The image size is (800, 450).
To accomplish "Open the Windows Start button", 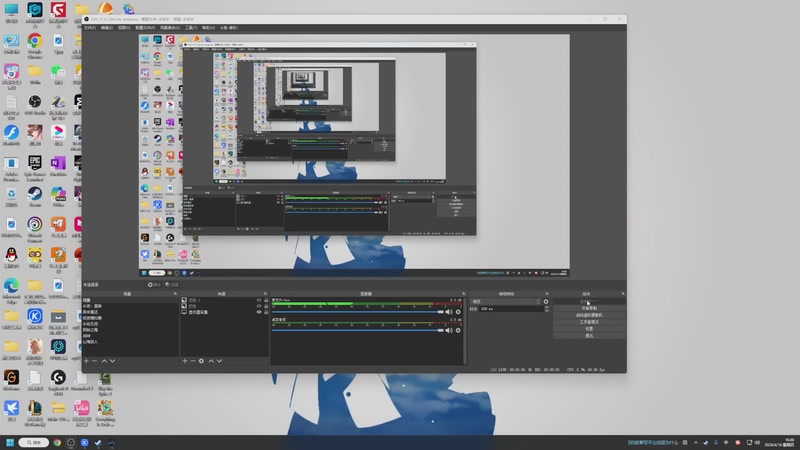I will 10,442.
